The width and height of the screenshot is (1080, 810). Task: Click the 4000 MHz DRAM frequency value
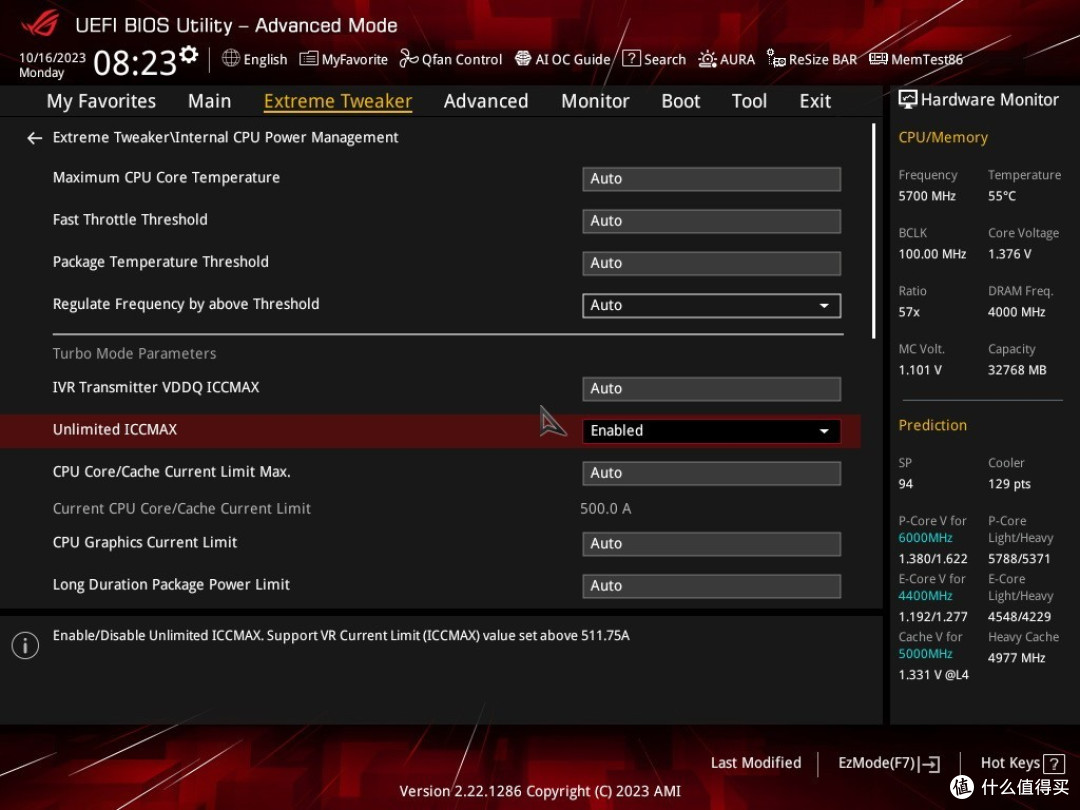[1016, 312]
